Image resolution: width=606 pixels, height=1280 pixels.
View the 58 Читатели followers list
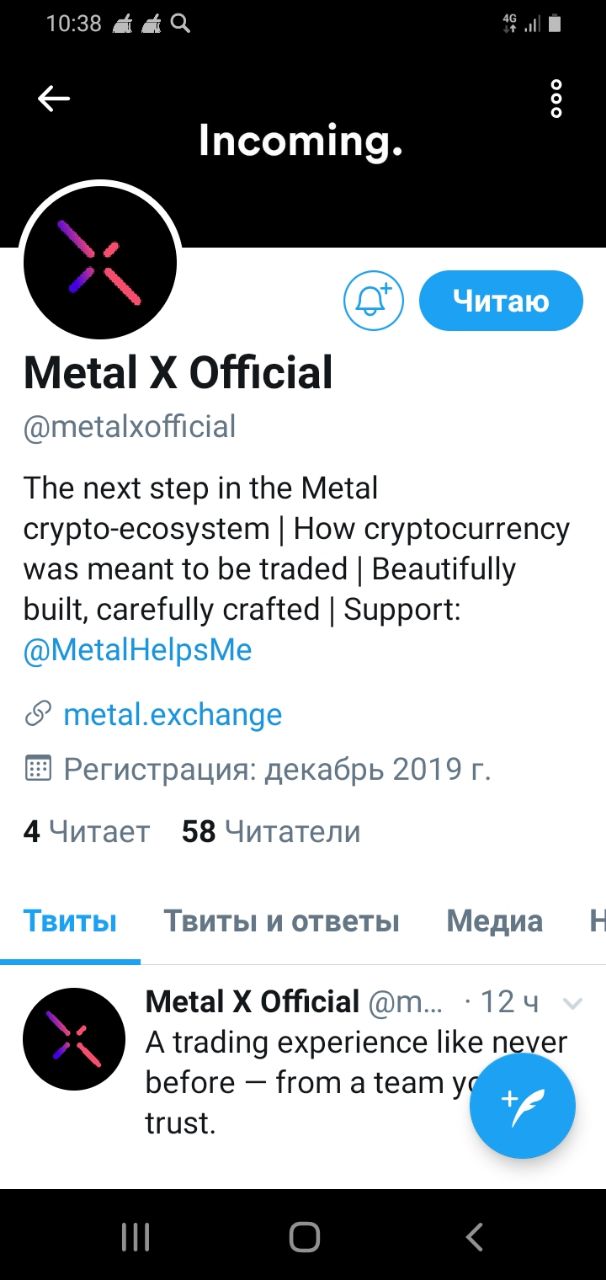tap(271, 831)
